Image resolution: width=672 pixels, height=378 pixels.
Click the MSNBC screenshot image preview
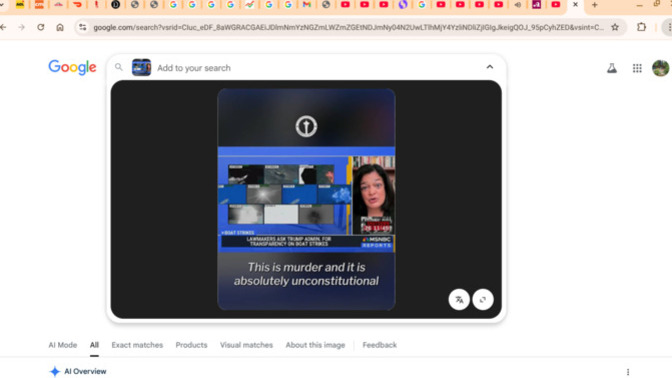point(306,199)
